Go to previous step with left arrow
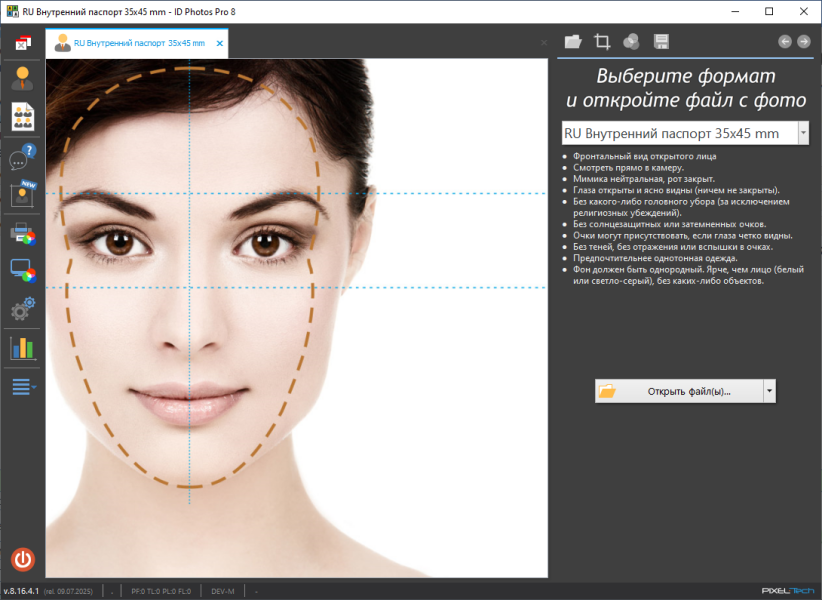This screenshot has height=600, width=822. [785, 41]
